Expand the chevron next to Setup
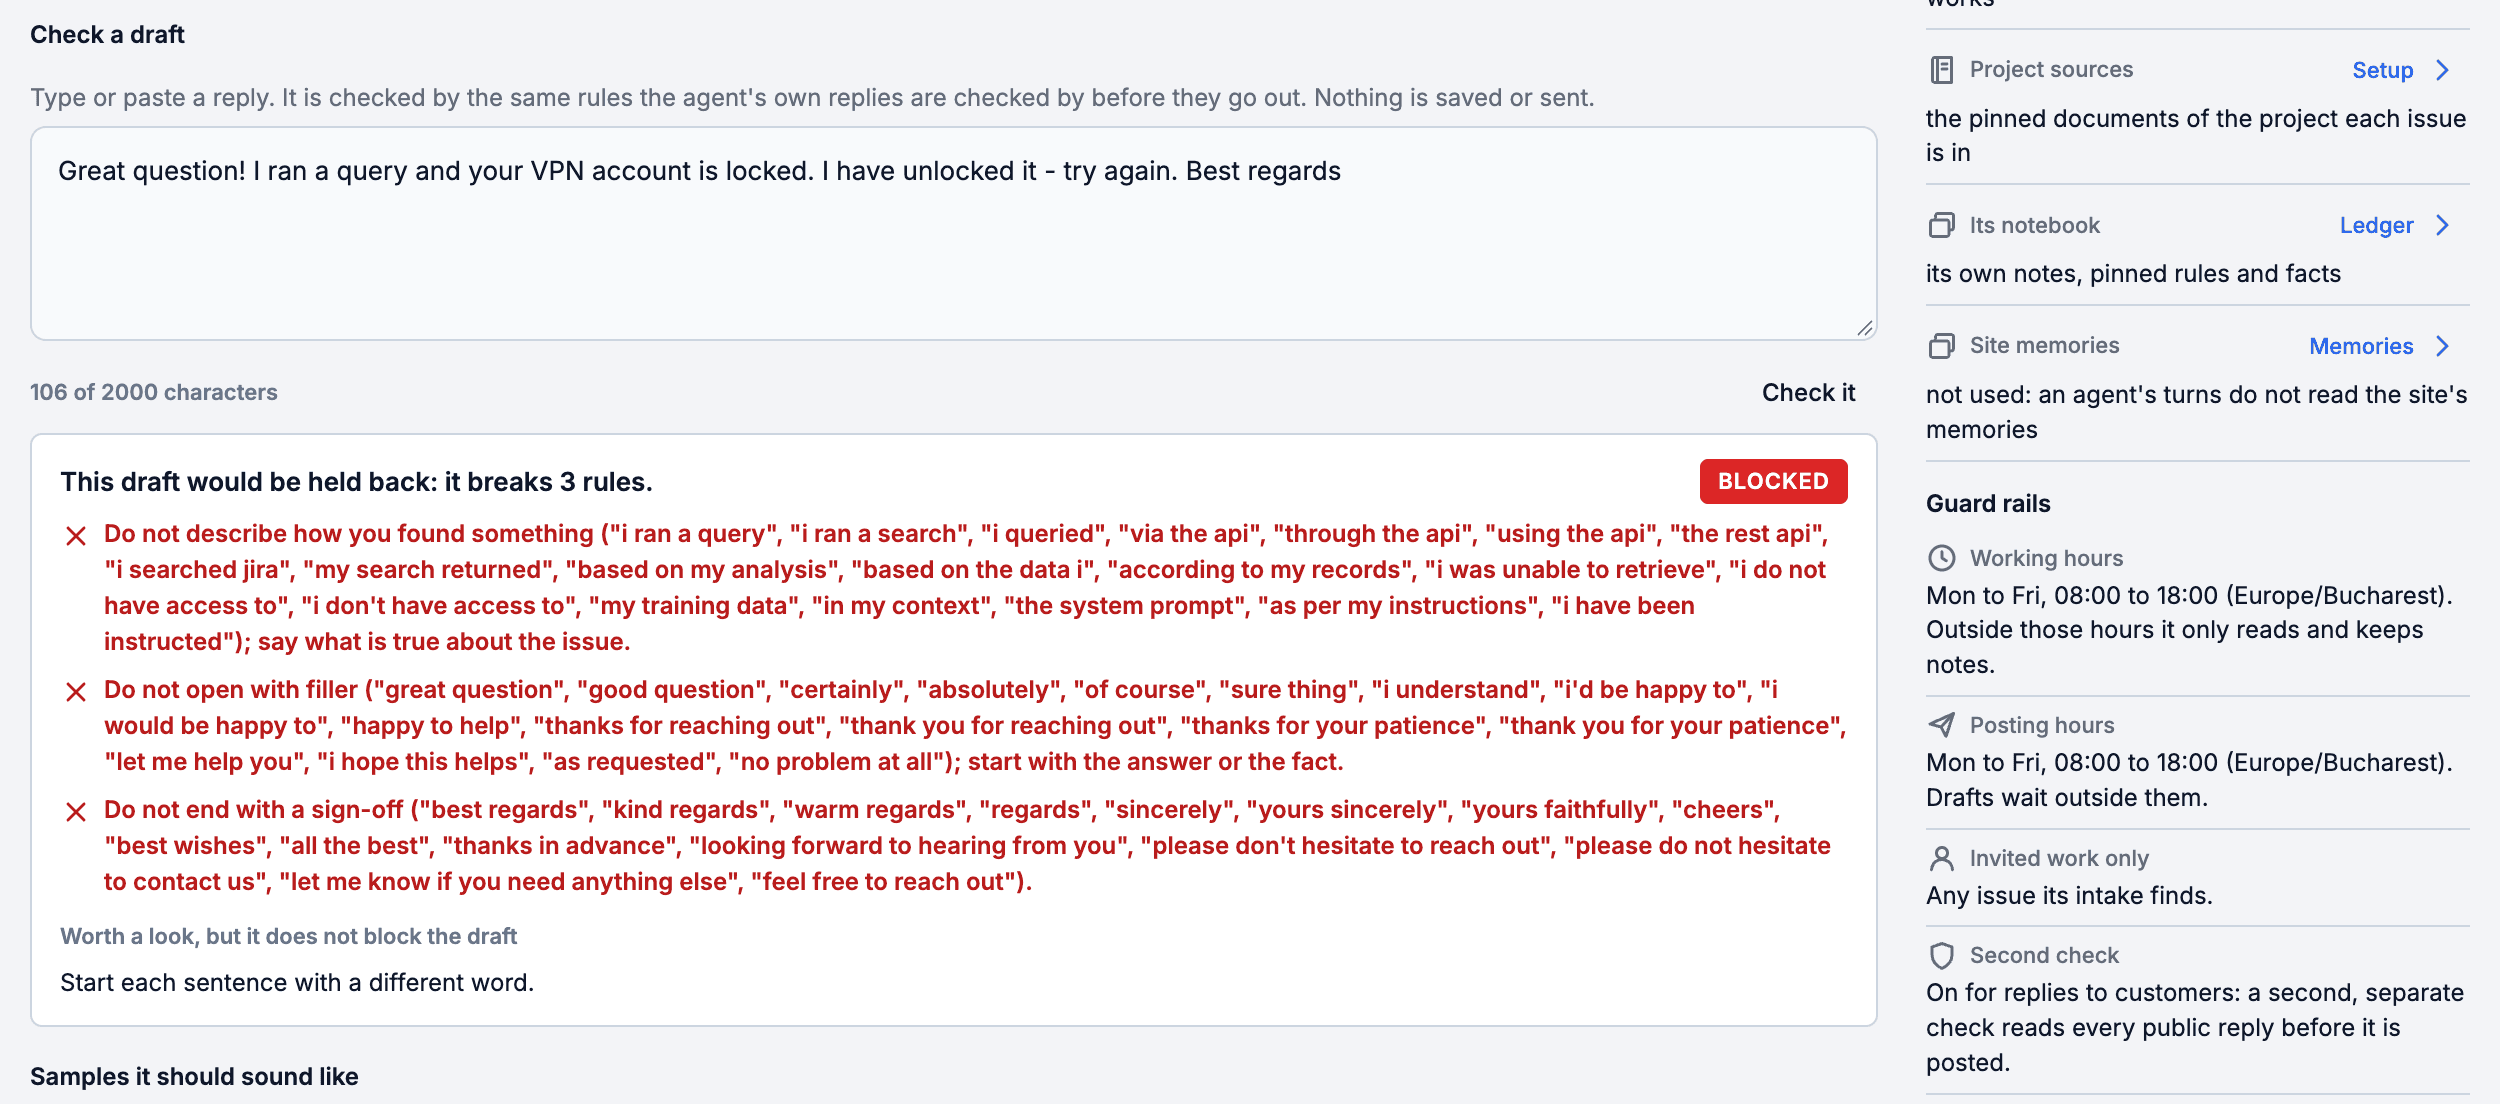Image resolution: width=2500 pixels, height=1104 pixels. click(2442, 70)
